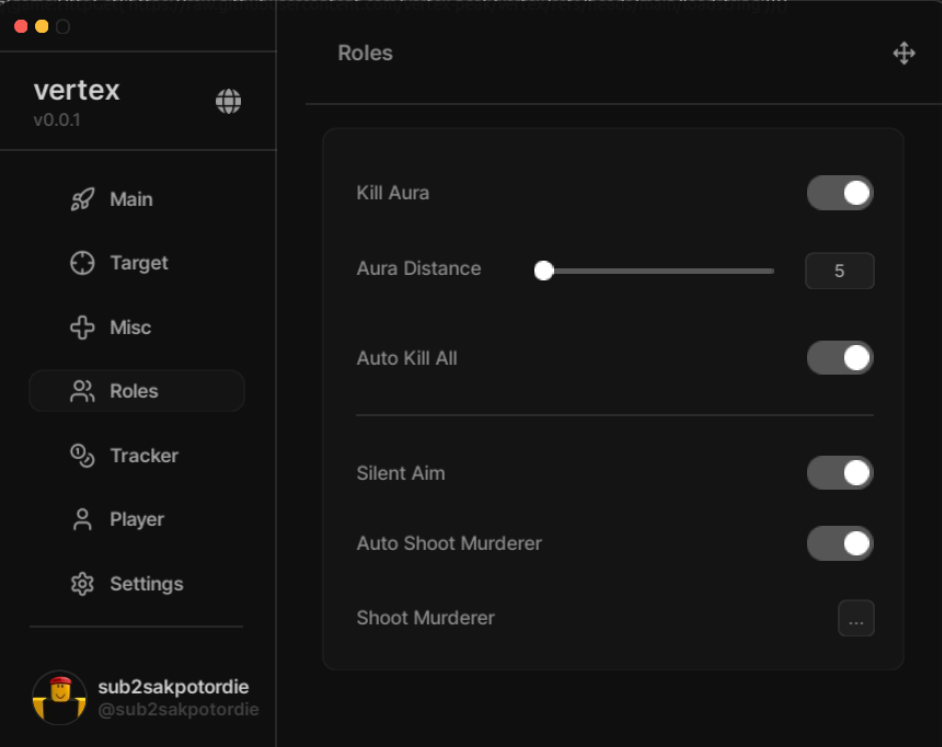Click the vertex app title

pyautogui.click(x=77, y=91)
